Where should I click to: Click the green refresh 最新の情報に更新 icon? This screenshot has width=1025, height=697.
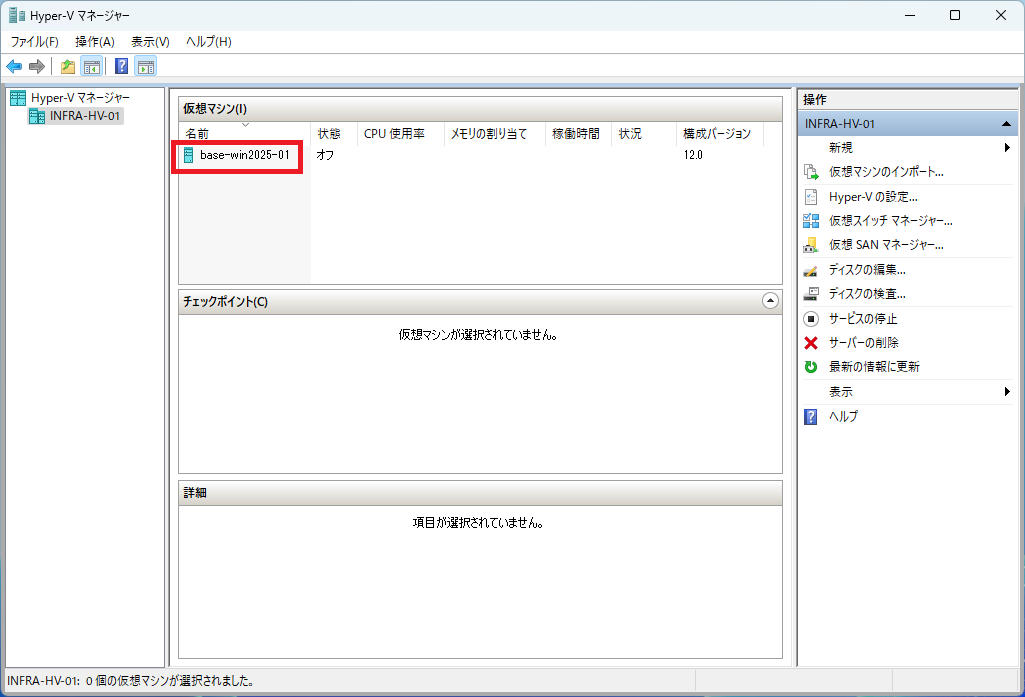point(811,367)
